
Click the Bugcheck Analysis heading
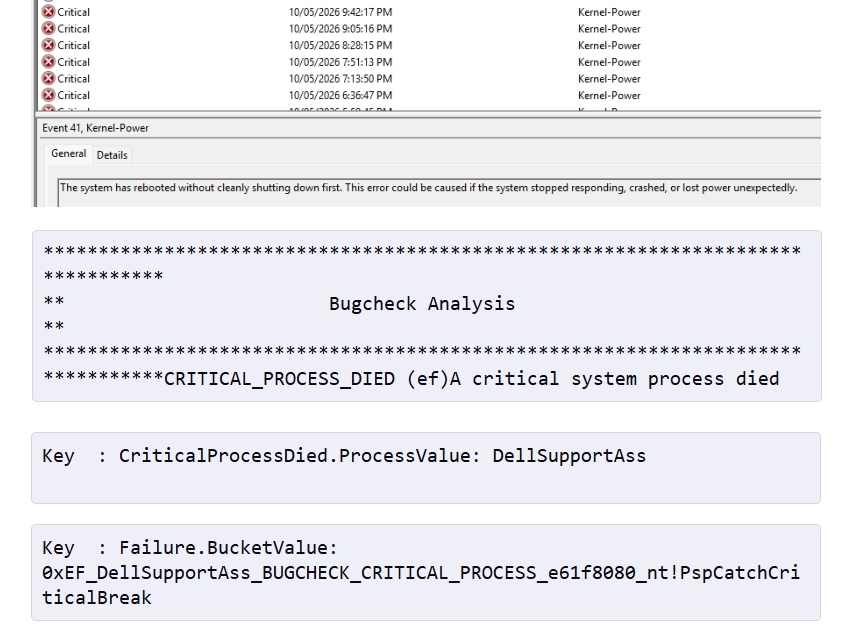click(422, 303)
